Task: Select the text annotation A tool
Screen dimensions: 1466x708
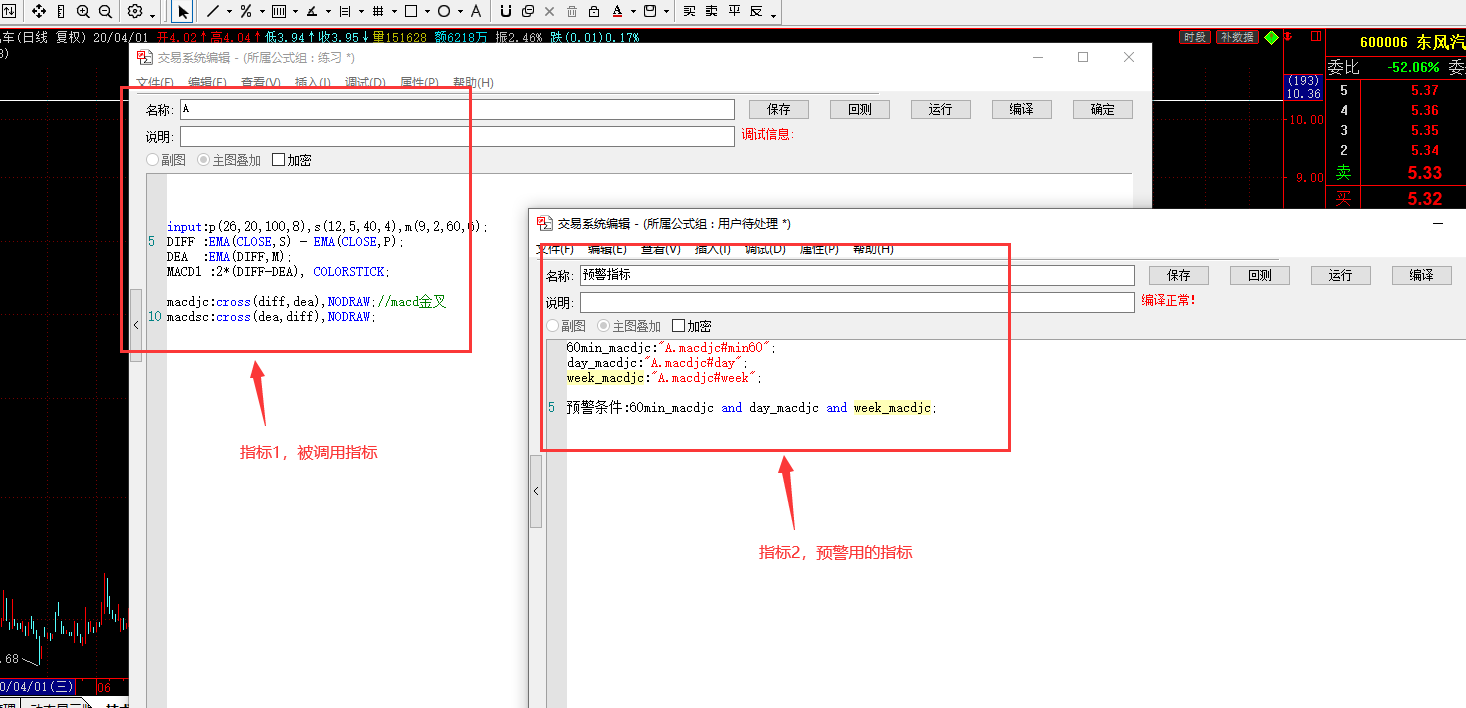Action: point(475,12)
